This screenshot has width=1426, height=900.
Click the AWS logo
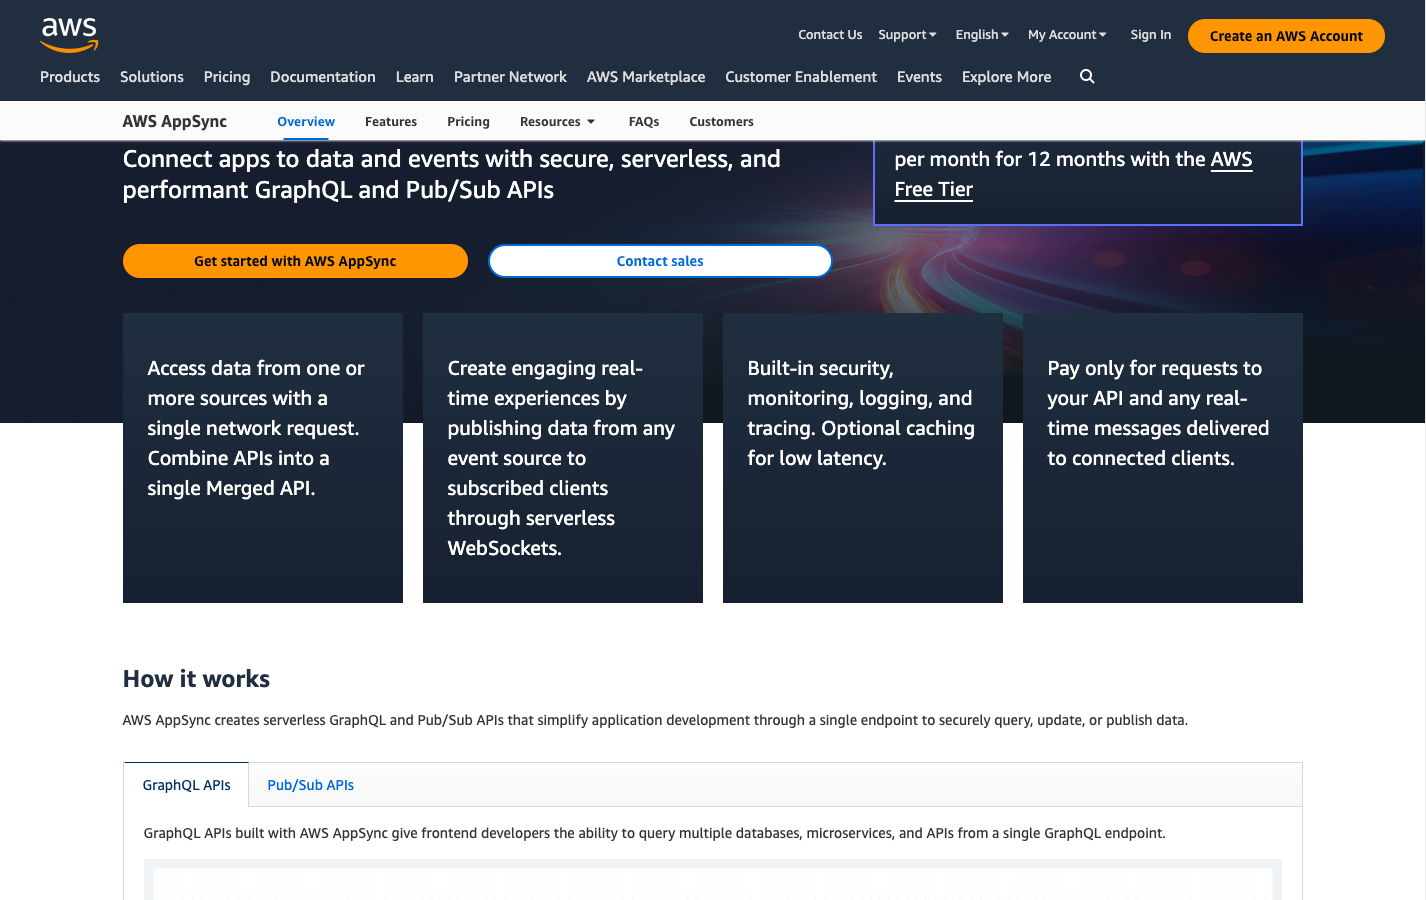click(69, 35)
